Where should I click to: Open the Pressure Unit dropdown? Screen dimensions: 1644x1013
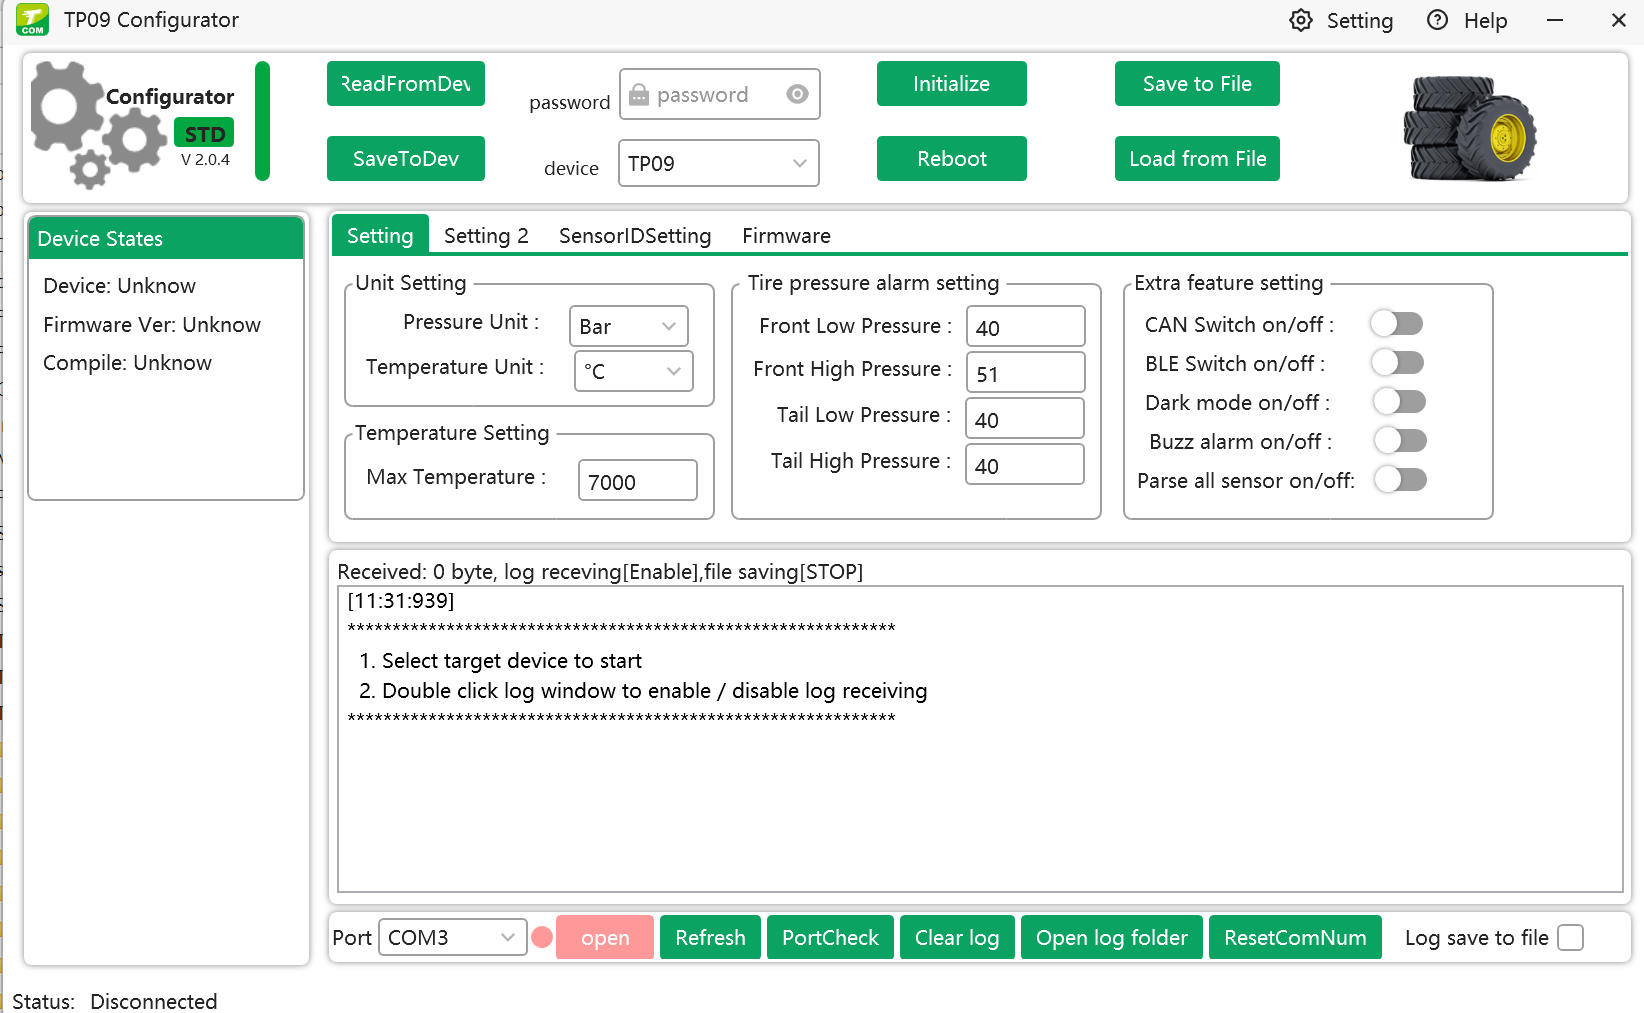[628, 326]
